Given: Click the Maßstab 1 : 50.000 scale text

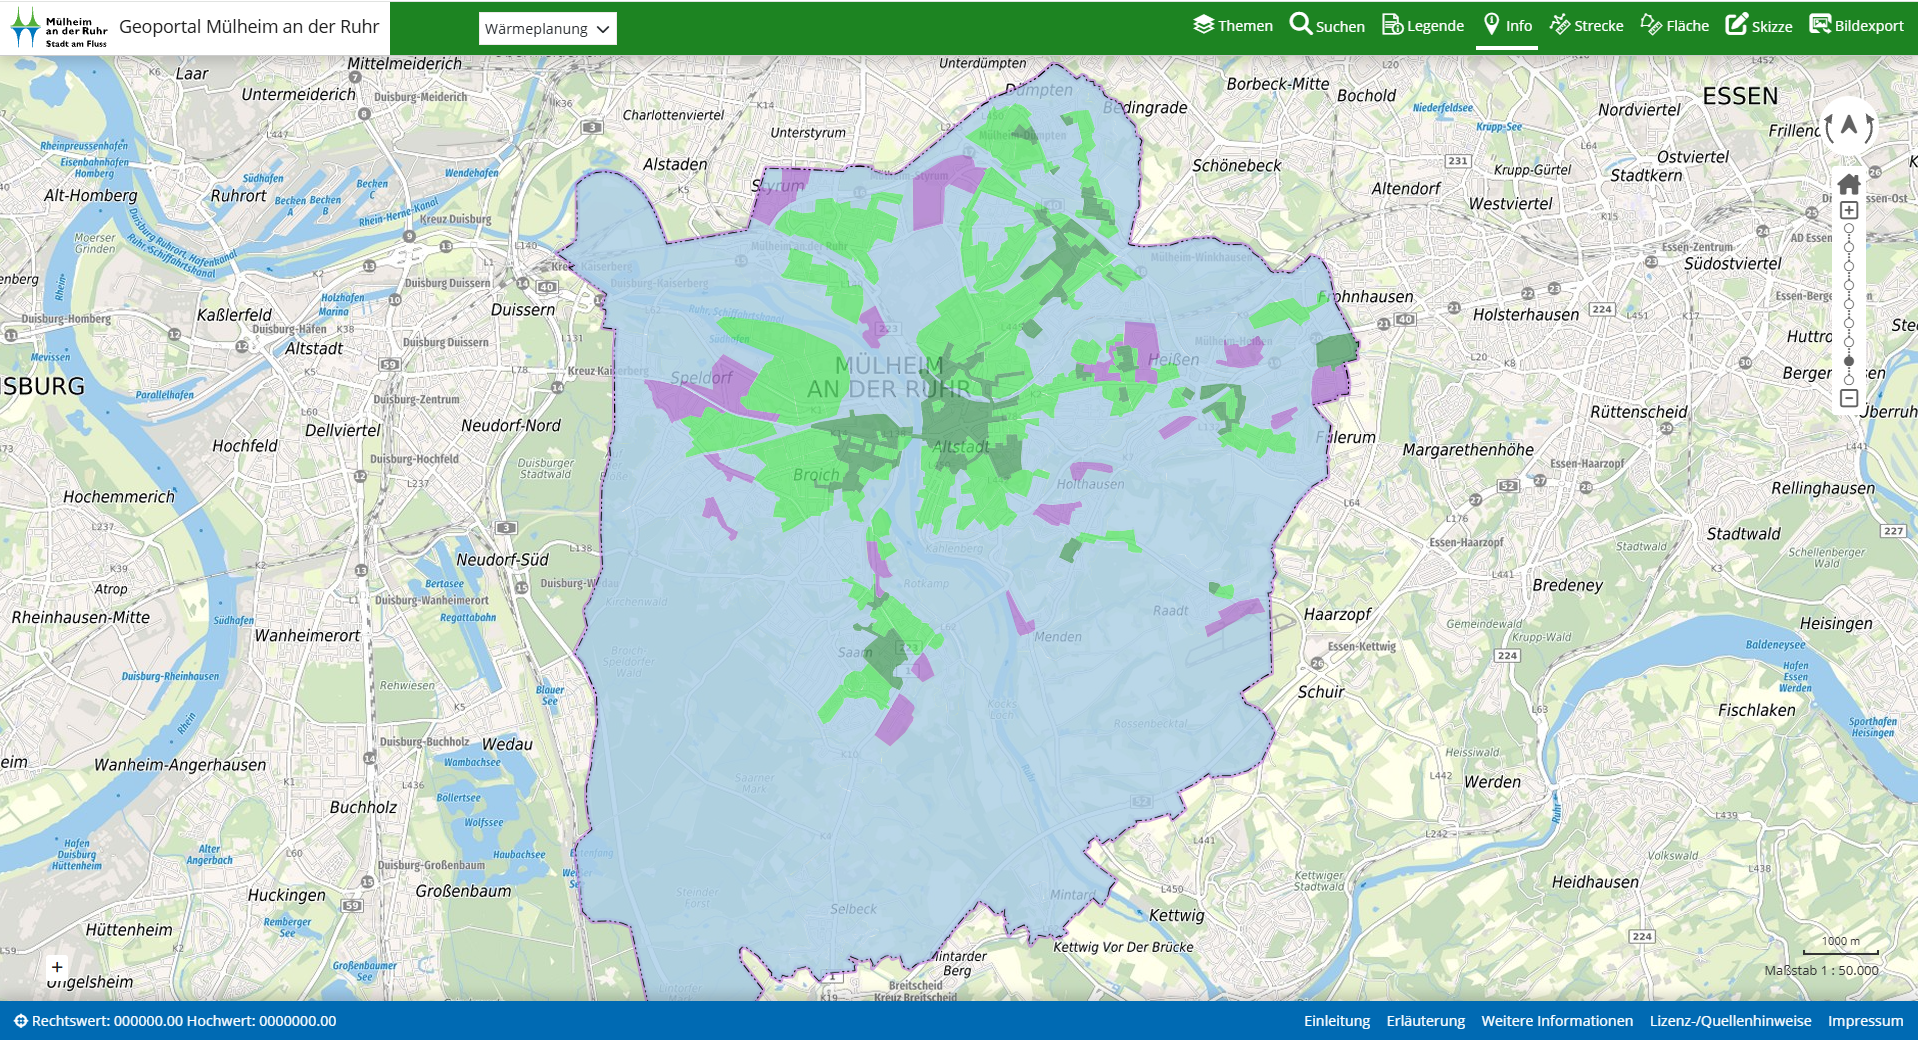Looking at the screenshot, I should (x=1821, y=970).
